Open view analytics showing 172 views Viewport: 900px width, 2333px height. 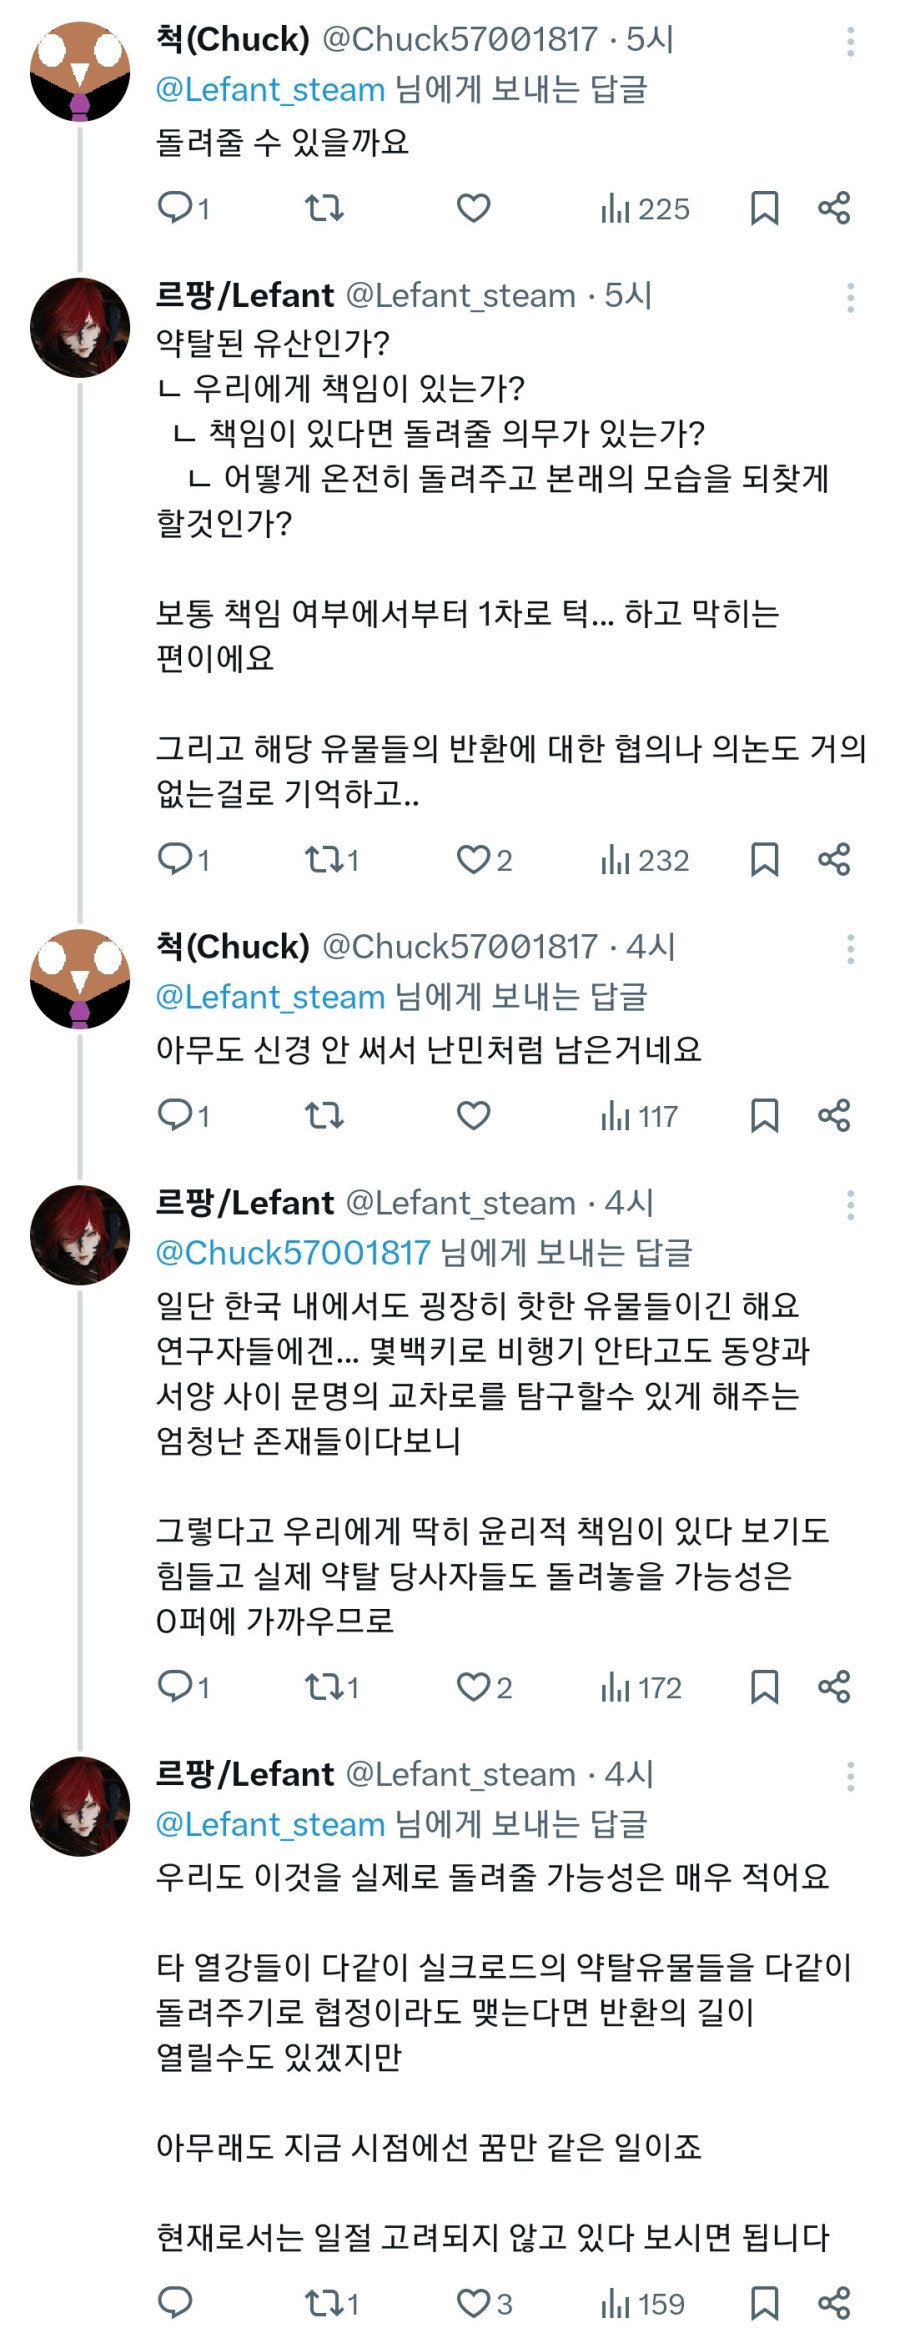(641, 1687)
